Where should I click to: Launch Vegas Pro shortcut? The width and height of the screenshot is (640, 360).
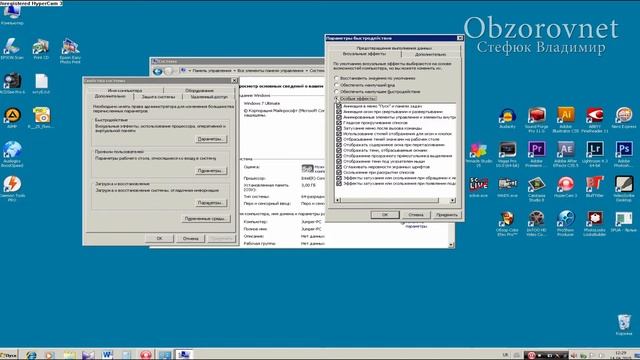tap(507, 154)
